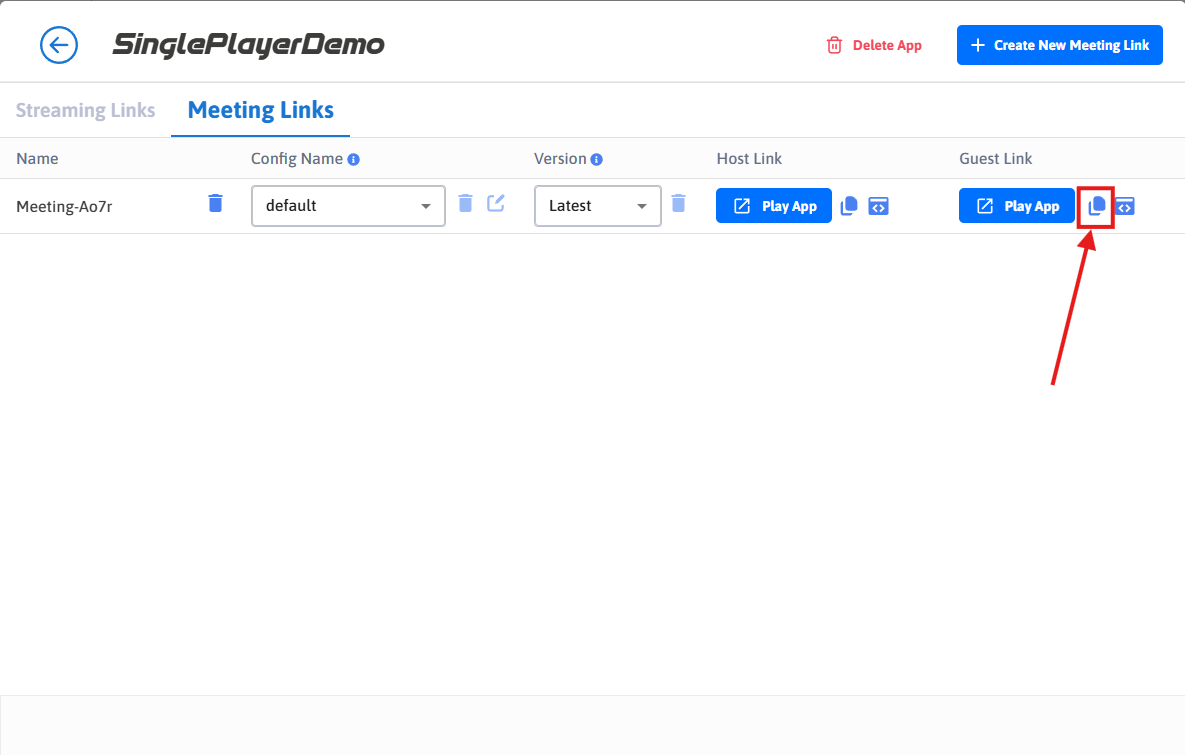
Task: Open the default config name dropdown
Action: point(348,206)
